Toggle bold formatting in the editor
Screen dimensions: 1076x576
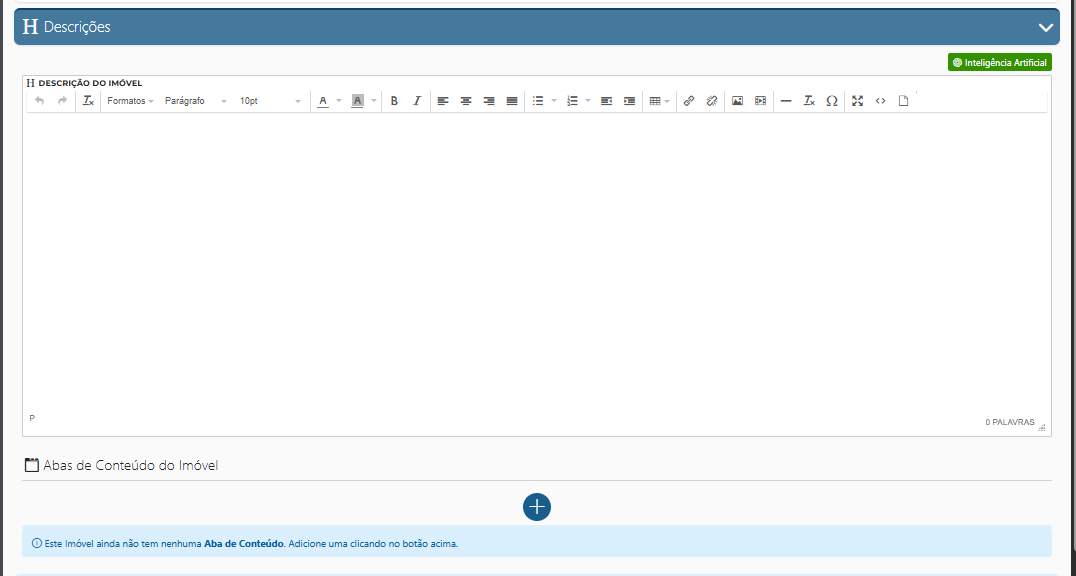click(x=394, y=101)
